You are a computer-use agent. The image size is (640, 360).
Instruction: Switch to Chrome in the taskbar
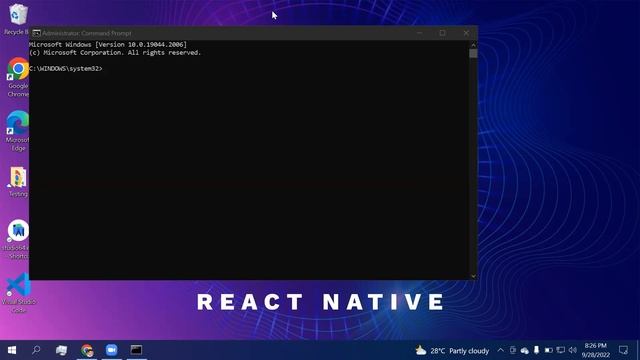[x=87, y=350]
